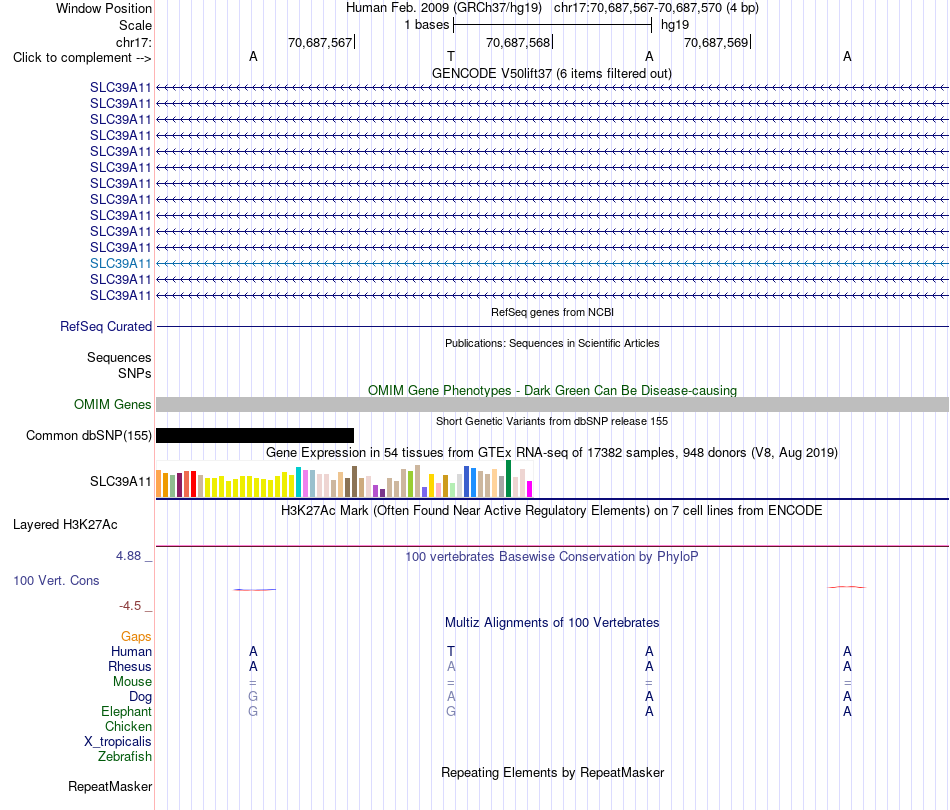Click position label 70,687,567
The width and height of the screenshot is (950, 810).
tap(320, 42)
